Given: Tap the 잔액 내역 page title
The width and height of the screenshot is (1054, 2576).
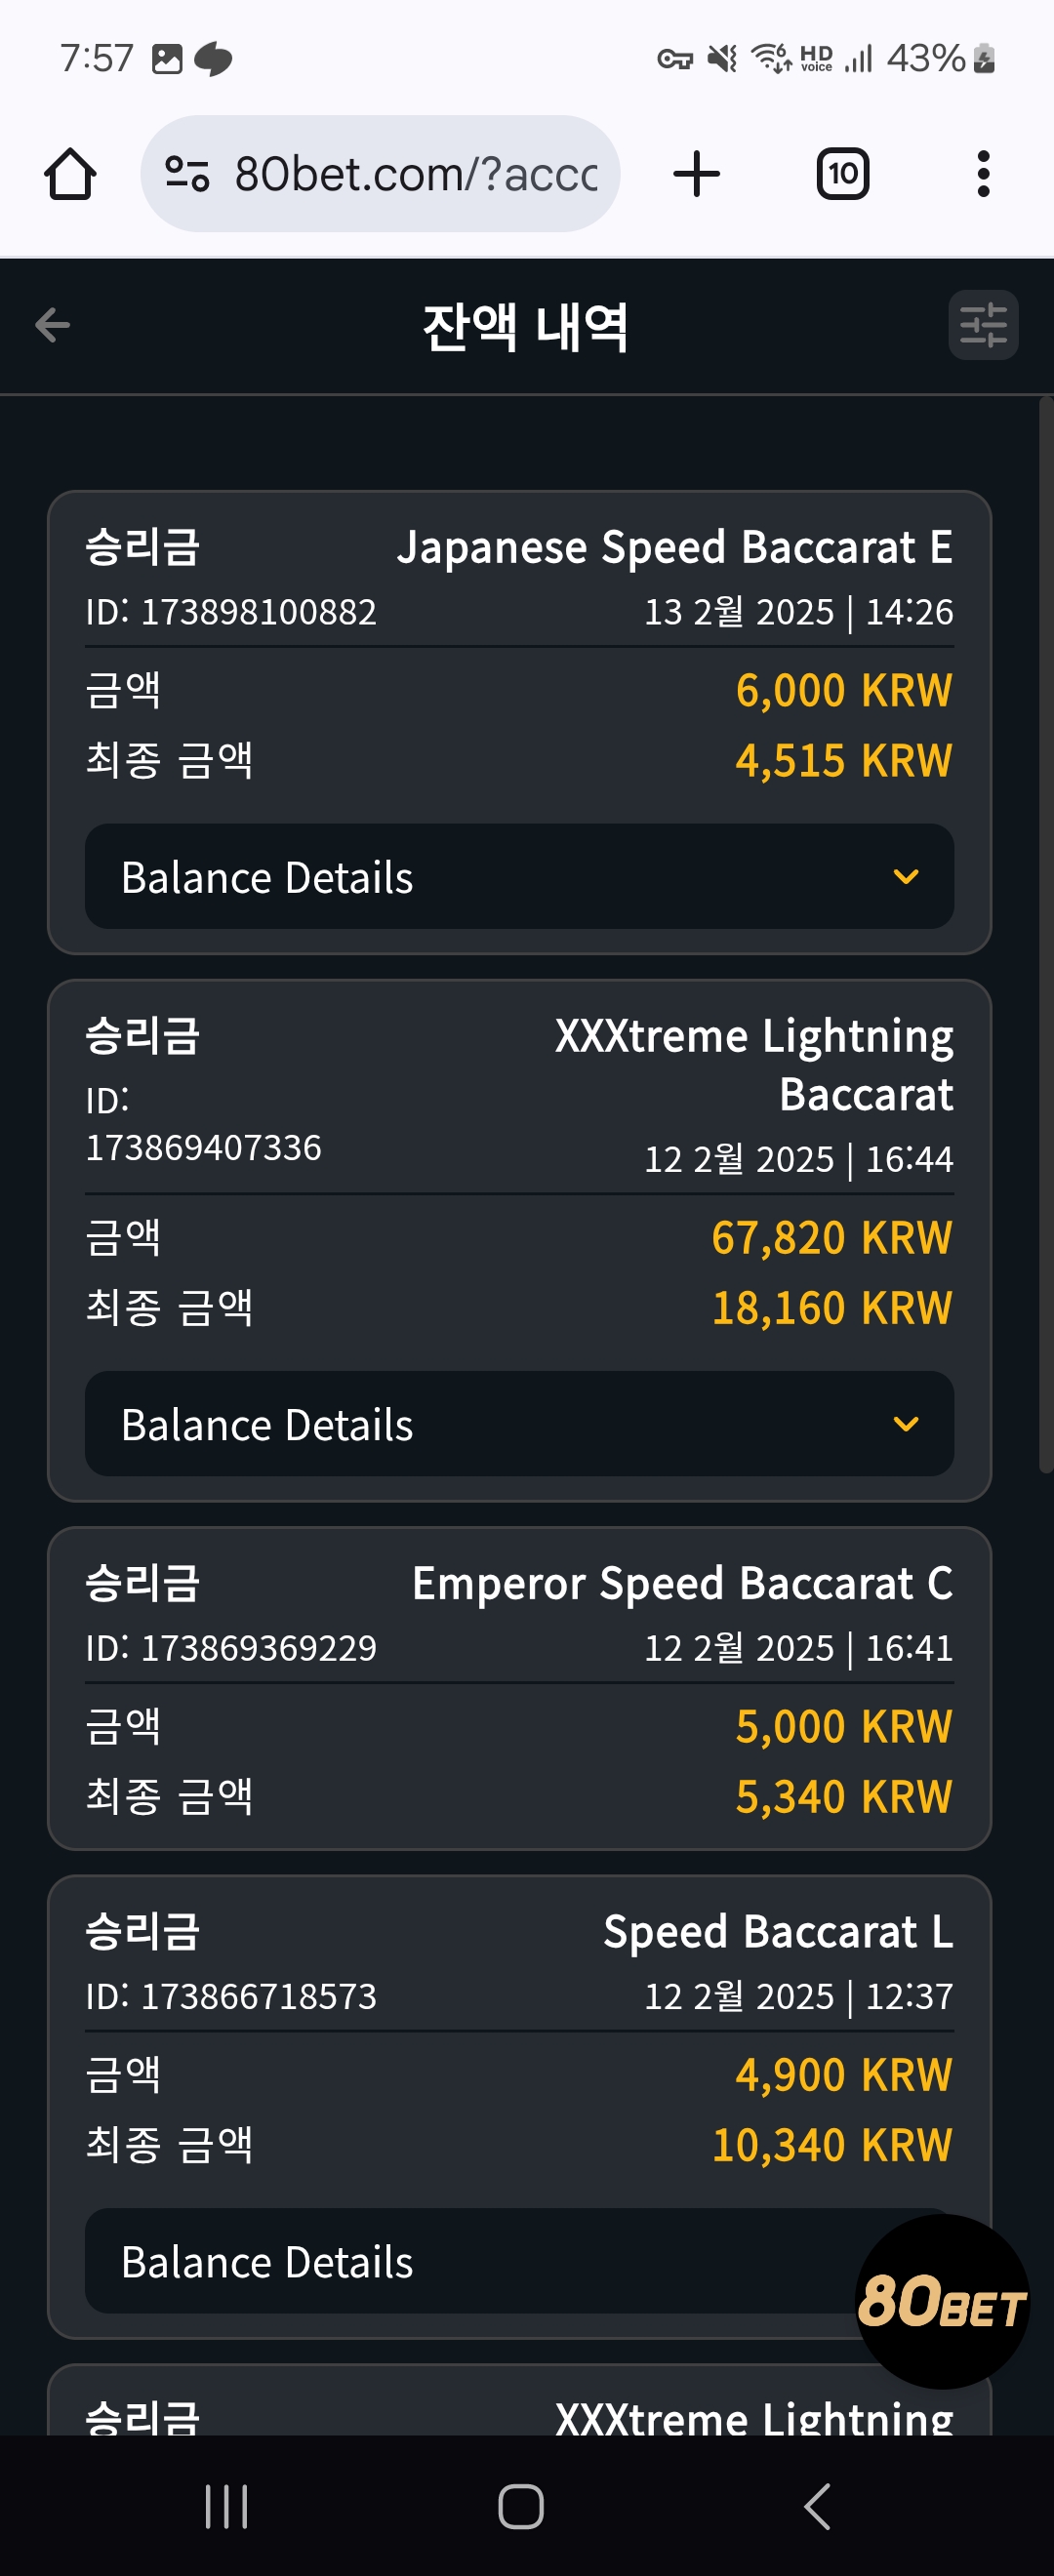Looking at the screenshot, I should 526,326.
